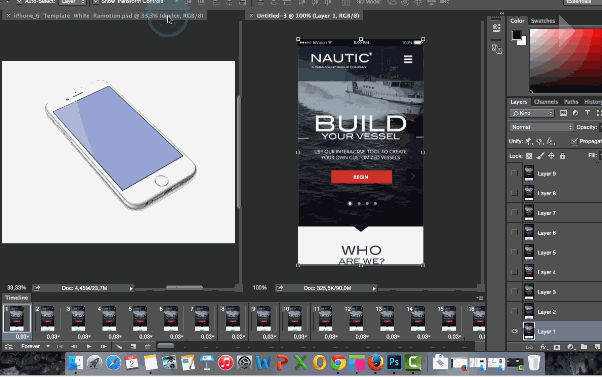Tween animation frames icon
The height and width of the screenshot is (377, 602).
[x=119, y=346]
